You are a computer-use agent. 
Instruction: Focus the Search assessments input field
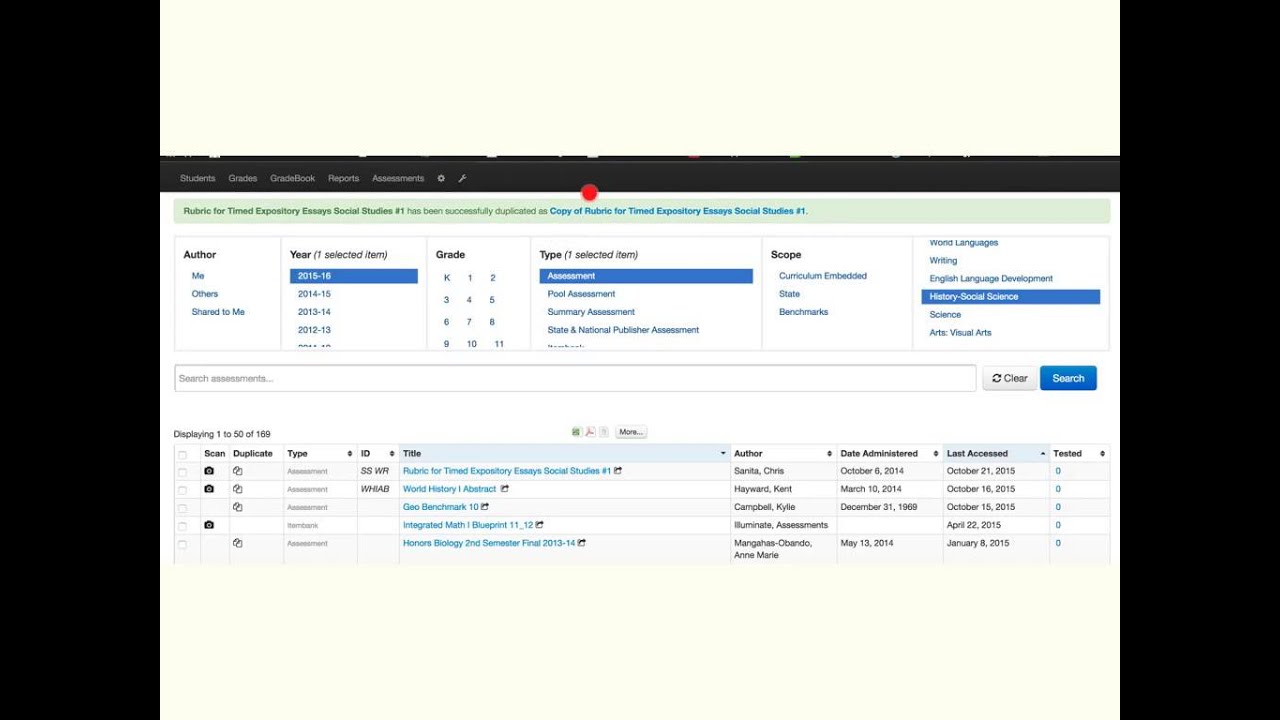pos(575,378)
